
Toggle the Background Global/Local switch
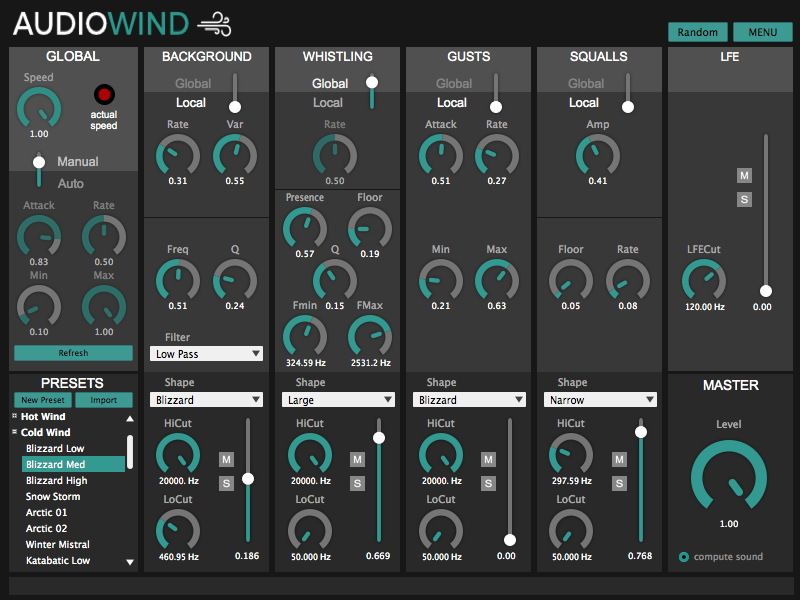pyautogui.click(x=235, y=92)
